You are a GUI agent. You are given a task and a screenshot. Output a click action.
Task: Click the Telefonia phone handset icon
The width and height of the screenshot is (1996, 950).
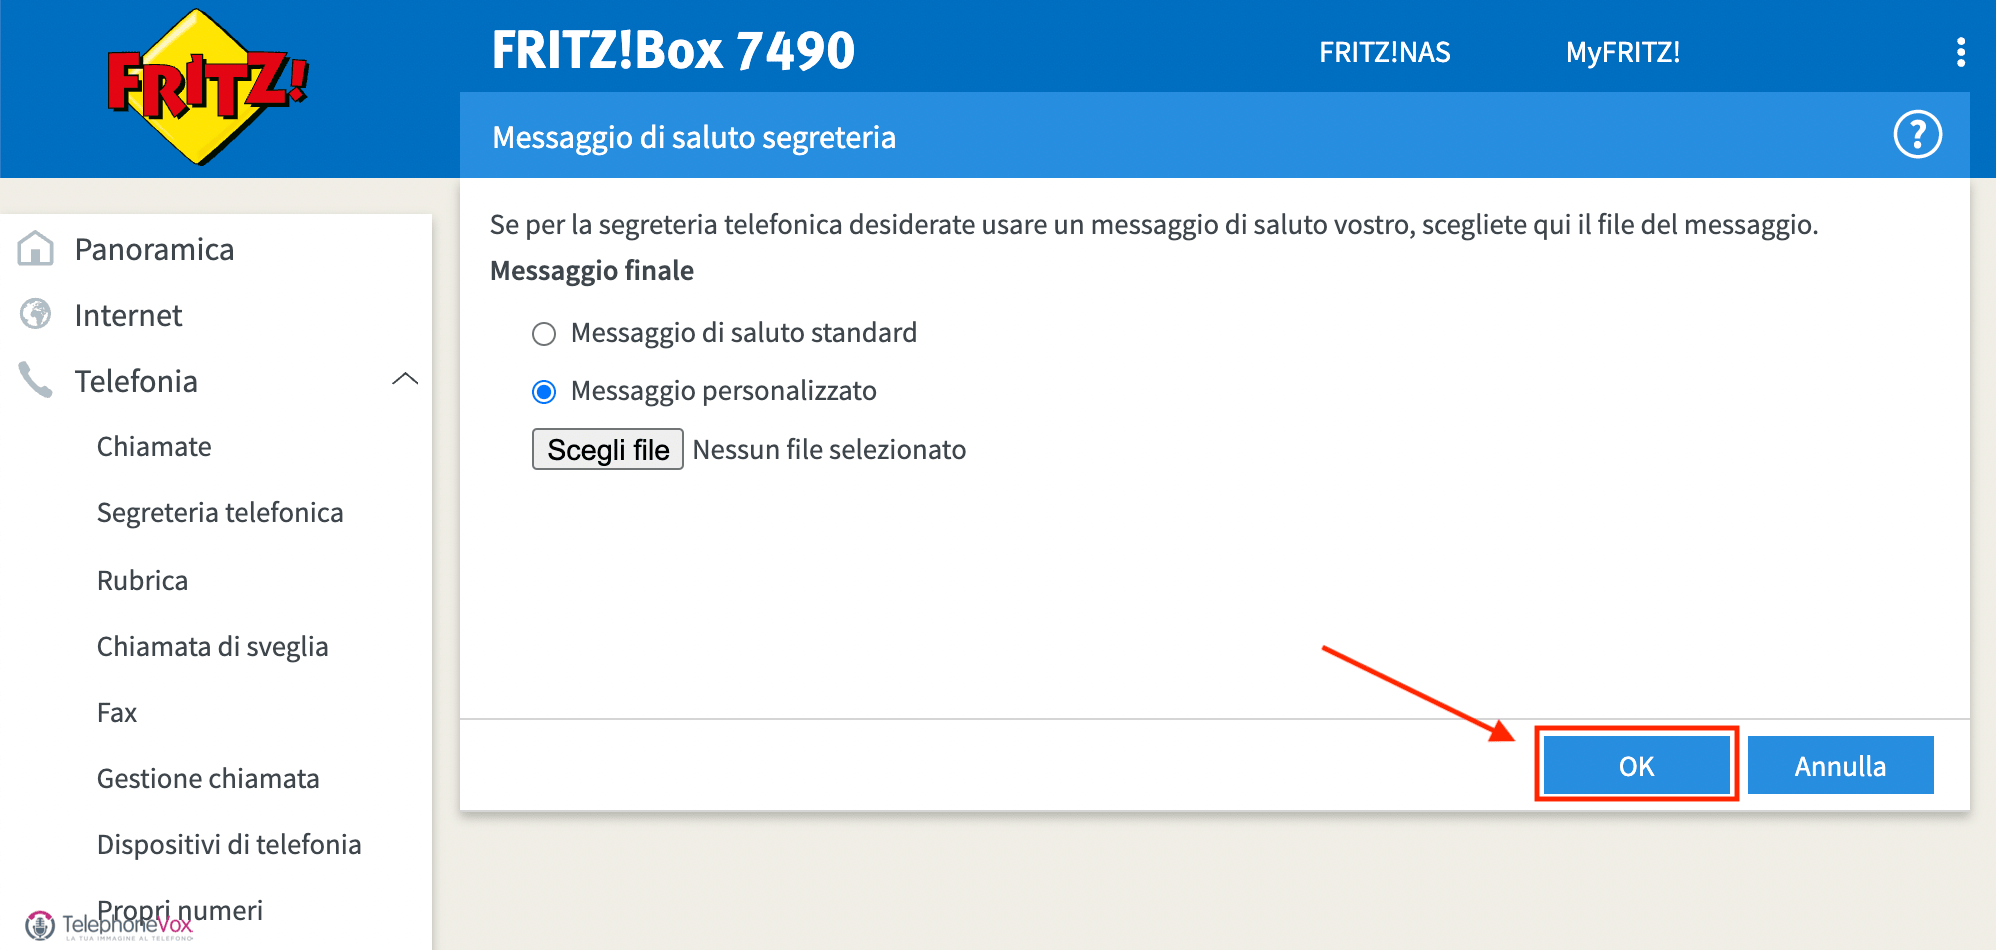[x=36, y=380]
